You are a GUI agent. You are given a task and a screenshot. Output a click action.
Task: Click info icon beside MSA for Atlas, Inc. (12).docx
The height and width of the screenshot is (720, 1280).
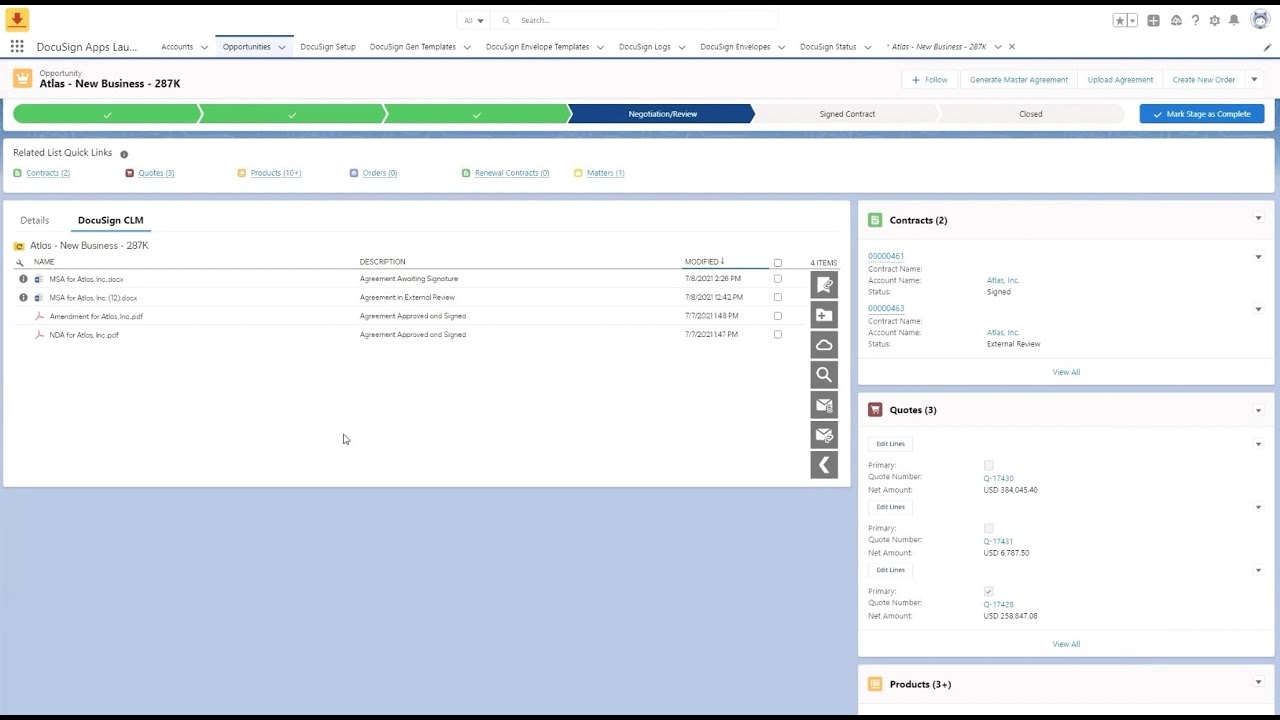[23, 298]
